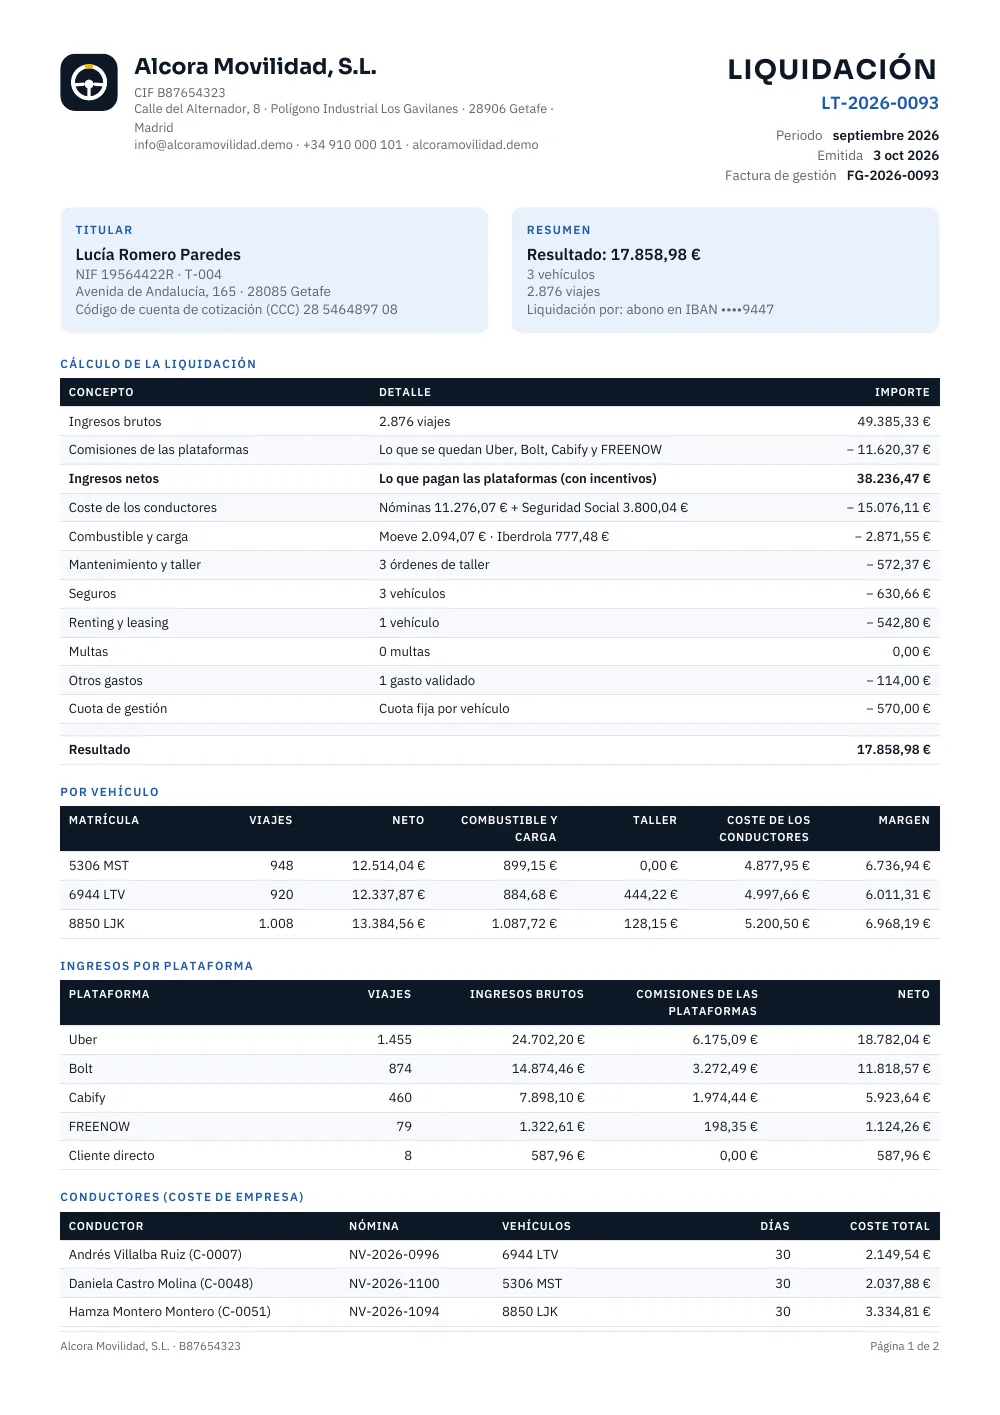Click the "INGRESOS POR PLATAFORMA" section heading
Screen dimensions: 1000x1415
click(x=157, y=966)
